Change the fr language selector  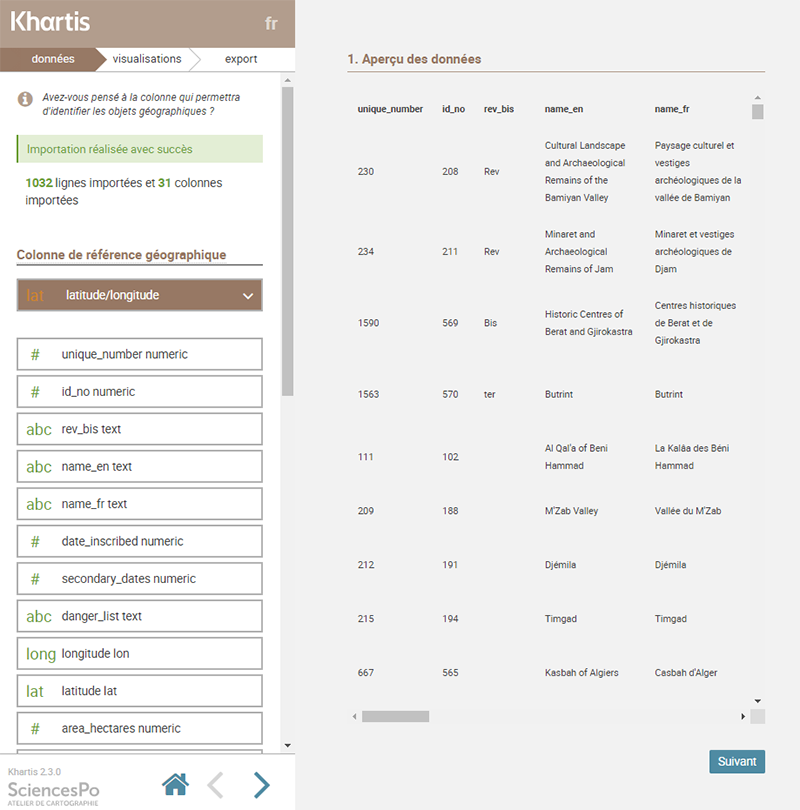271,24
